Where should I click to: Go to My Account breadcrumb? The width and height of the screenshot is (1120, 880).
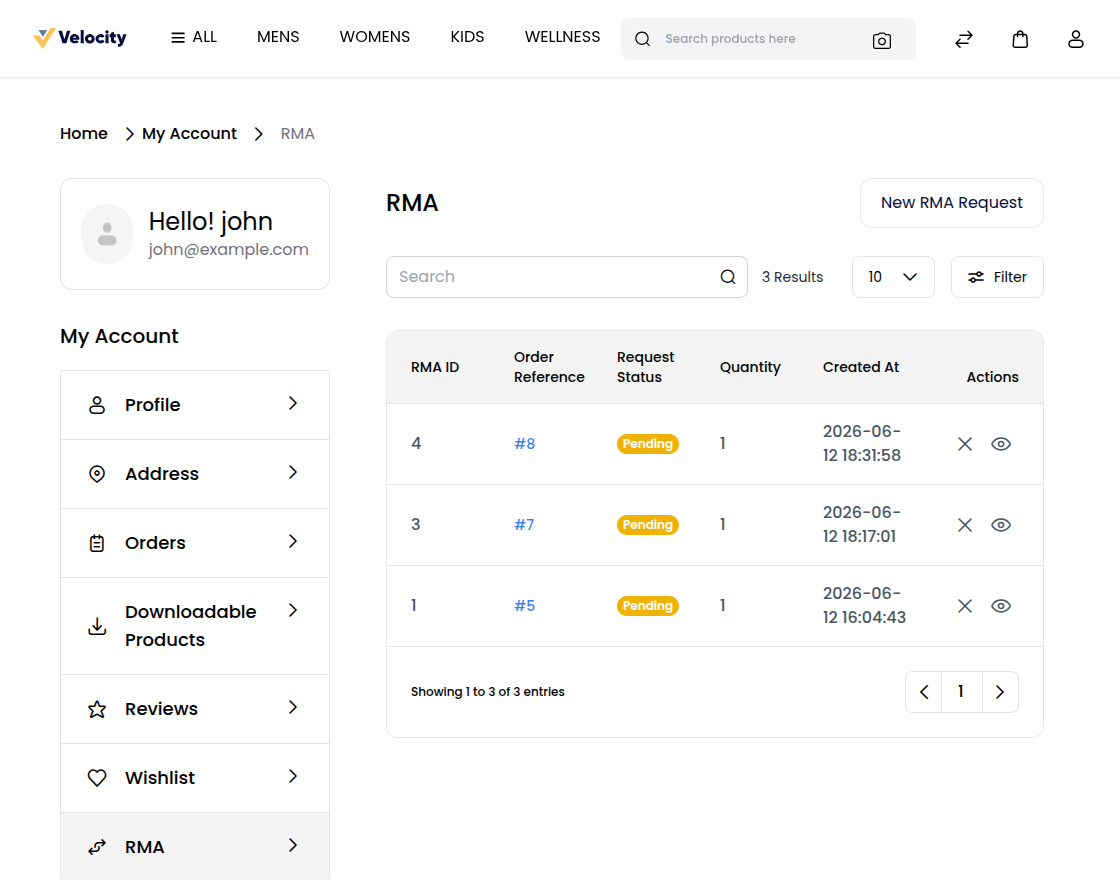pos(189,134)
